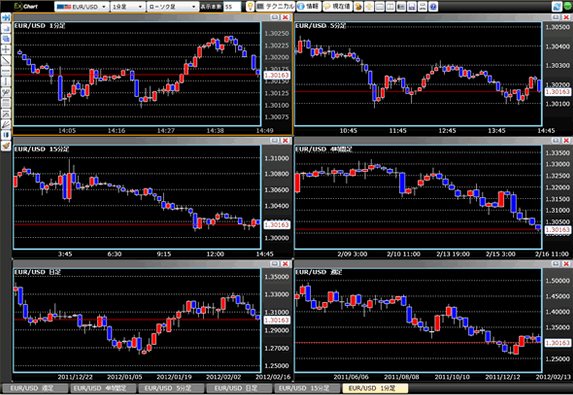This screenshot has width=573, height=395.
Task: Click the 2011/06/06 date label in 週足 chart
Action: [351, 377]
